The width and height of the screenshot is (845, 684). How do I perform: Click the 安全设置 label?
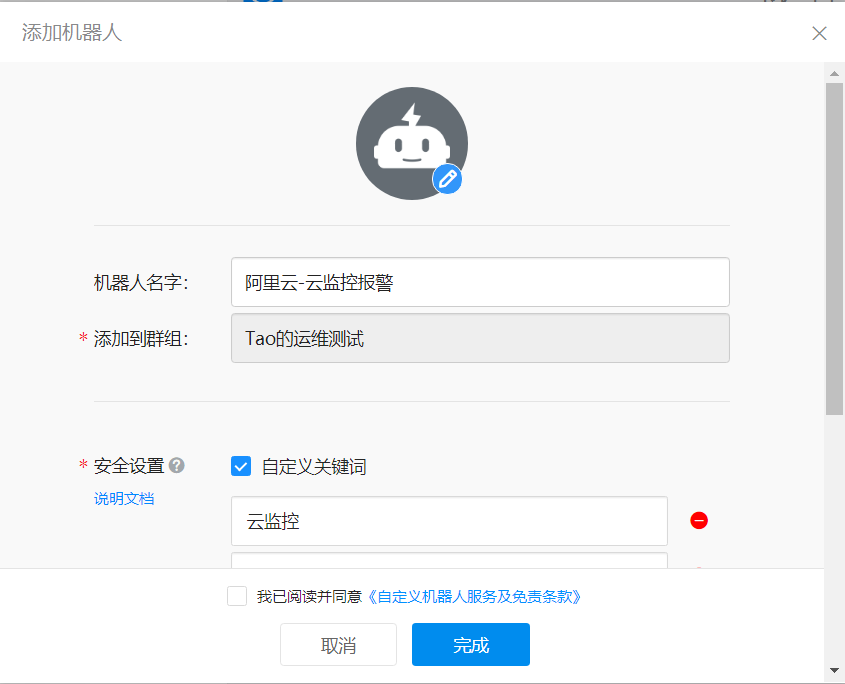pos(129,466)
